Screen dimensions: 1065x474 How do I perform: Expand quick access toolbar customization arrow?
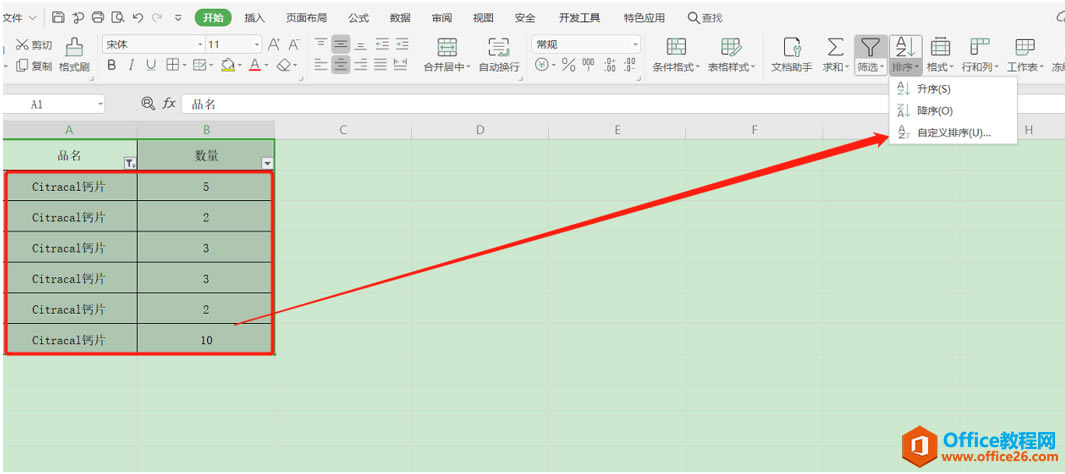[178, 18]
